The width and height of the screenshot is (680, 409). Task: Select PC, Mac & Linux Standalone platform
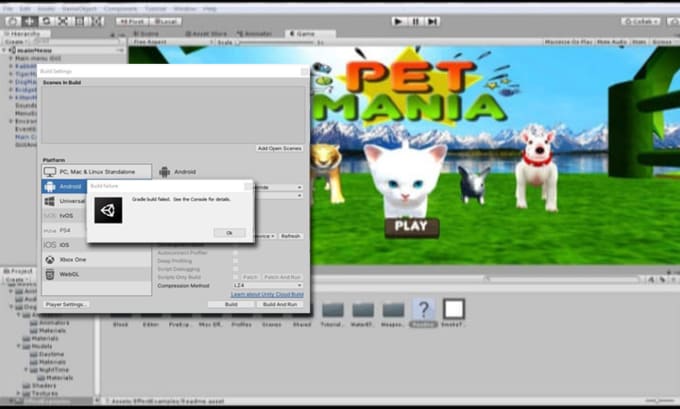pos(97,172)
